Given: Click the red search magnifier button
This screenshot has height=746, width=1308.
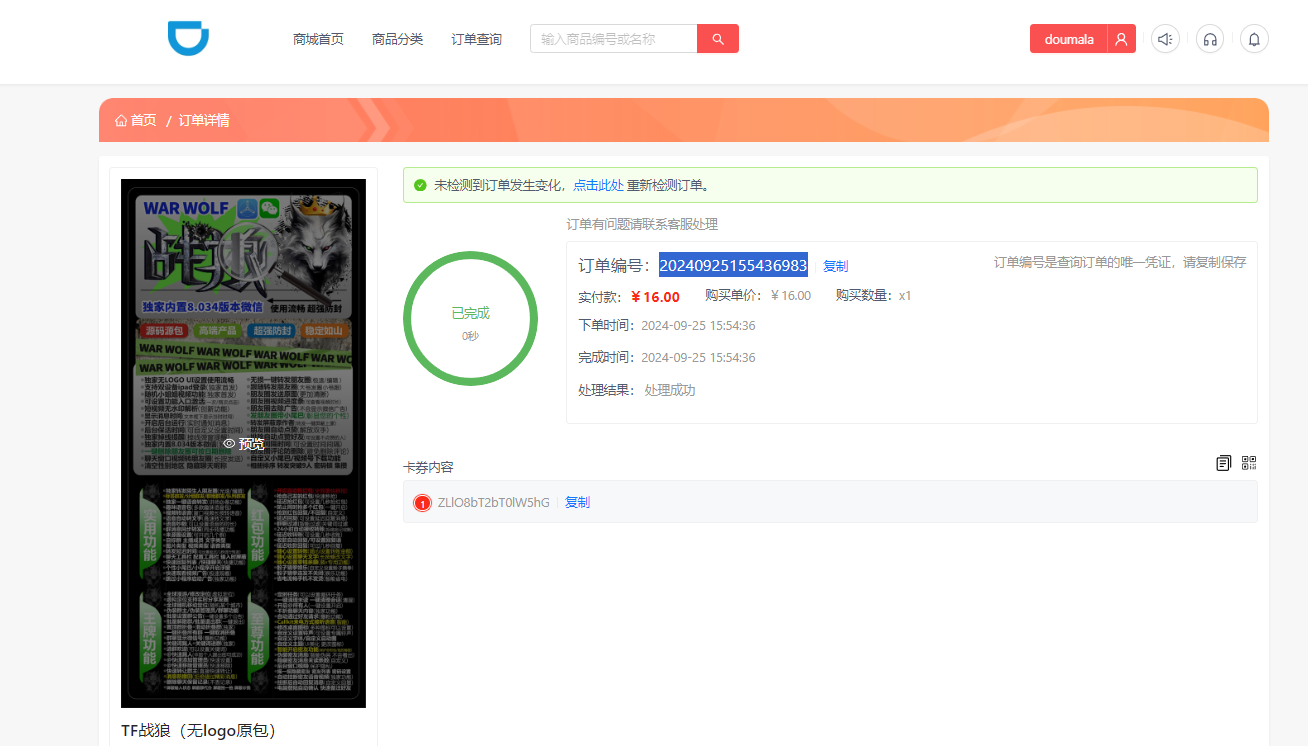Looking at the screenshot, I should click(x=718, y=39).
